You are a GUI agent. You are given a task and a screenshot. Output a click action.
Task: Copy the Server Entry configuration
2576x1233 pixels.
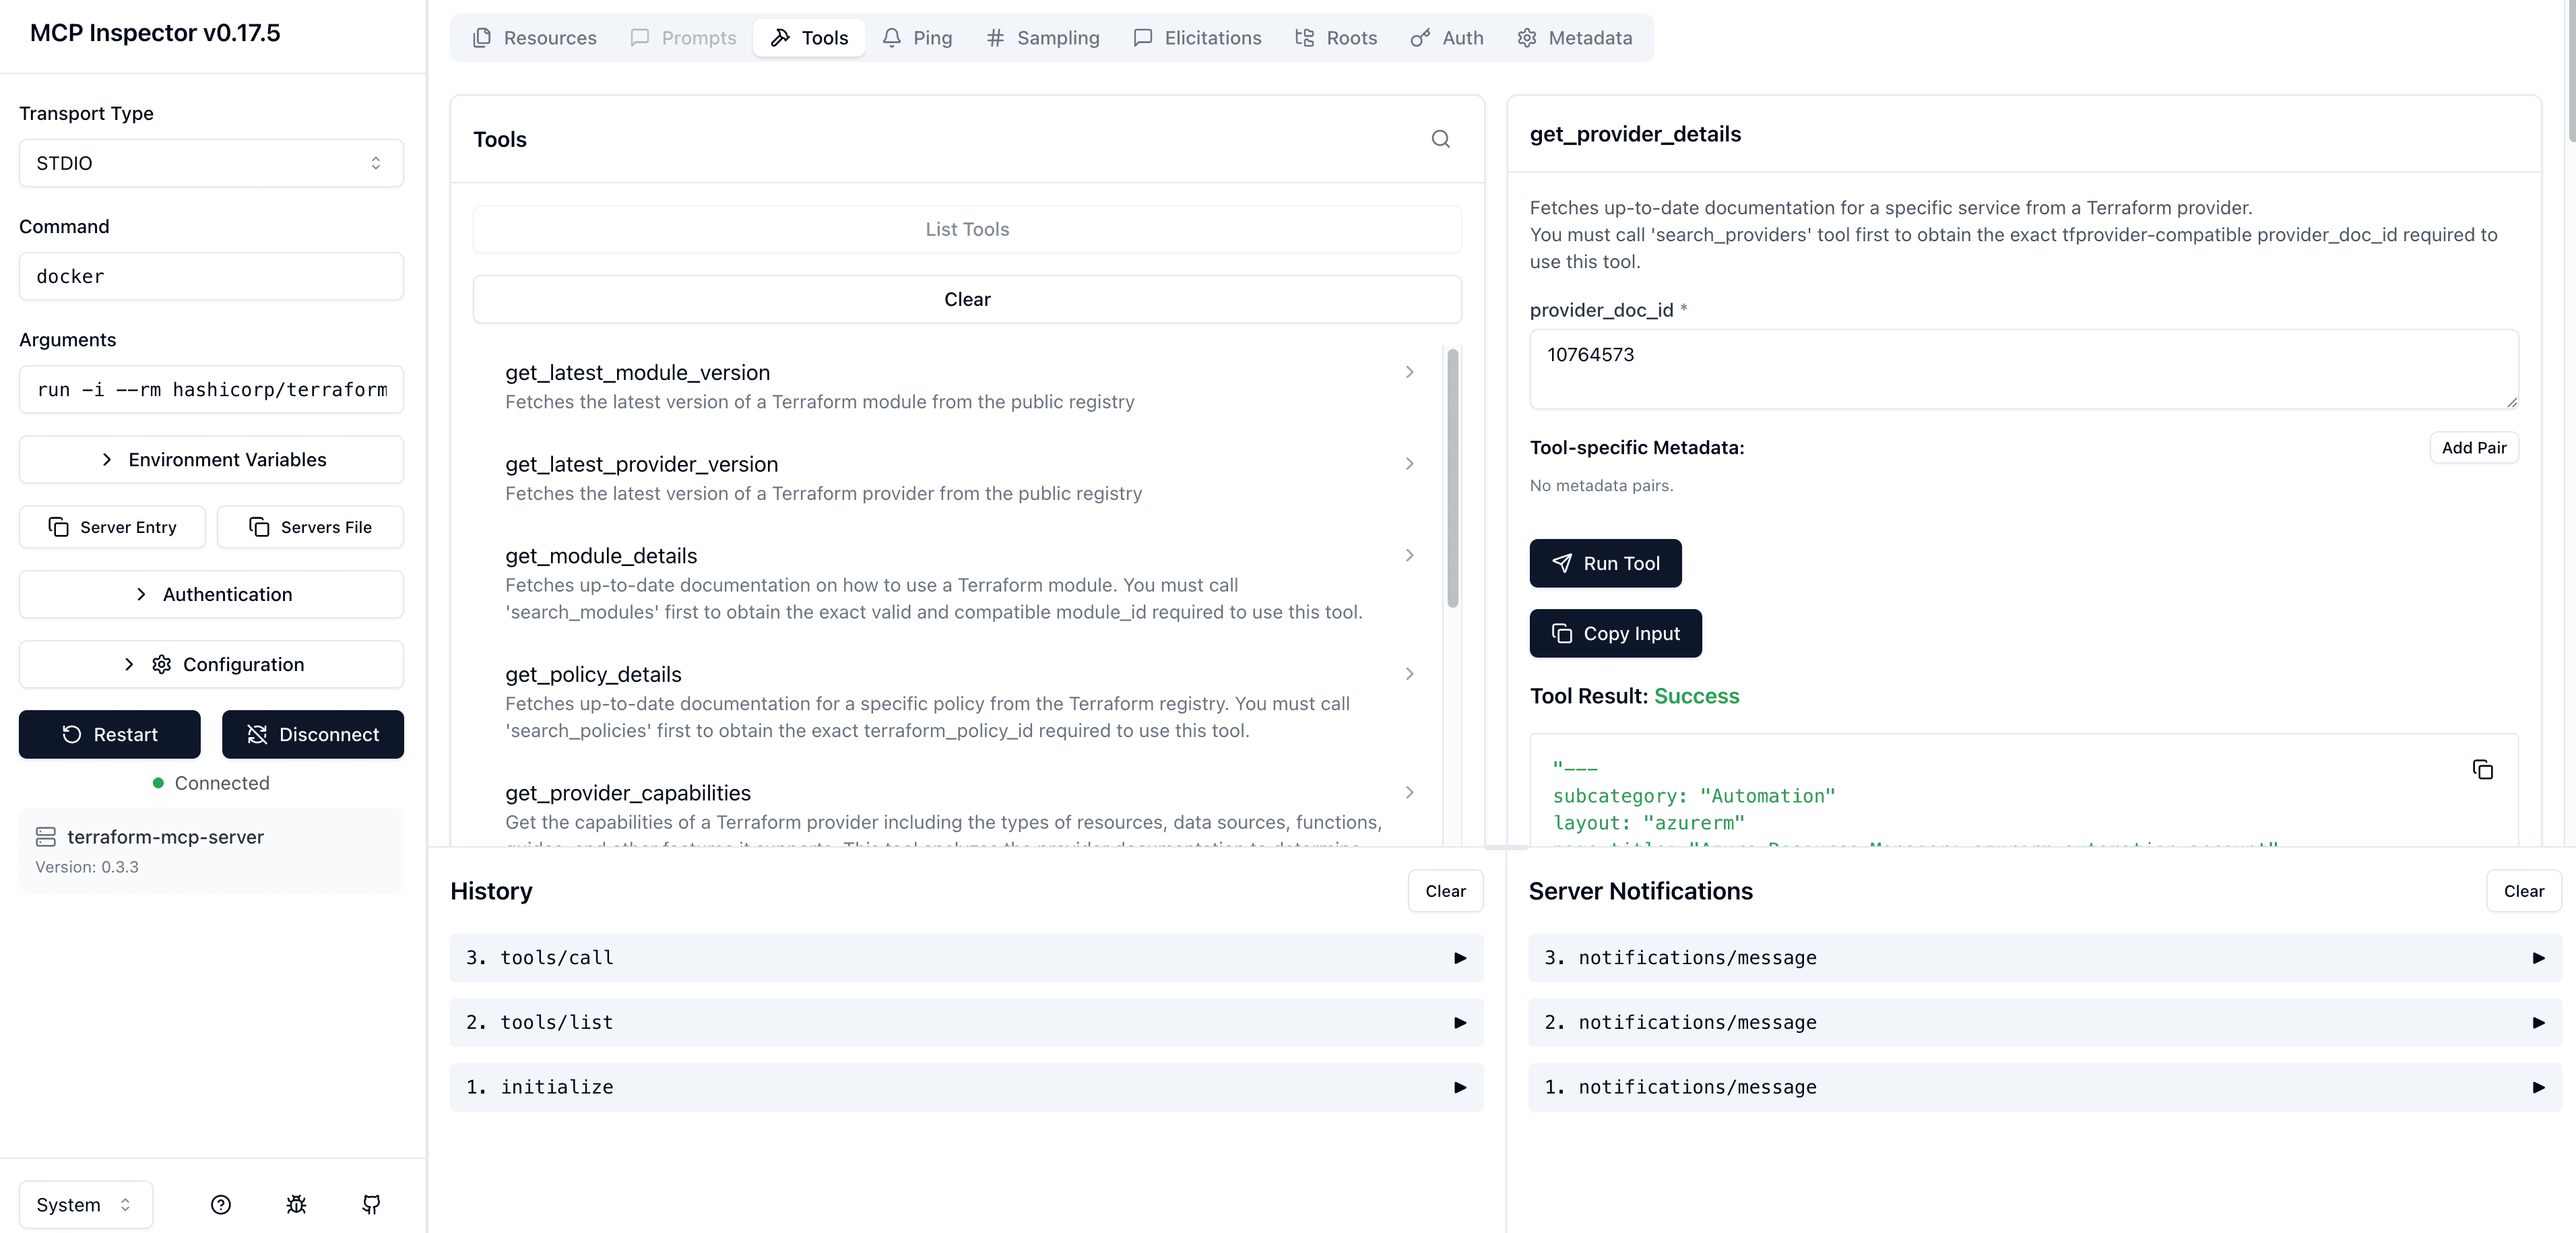point(112,527)
